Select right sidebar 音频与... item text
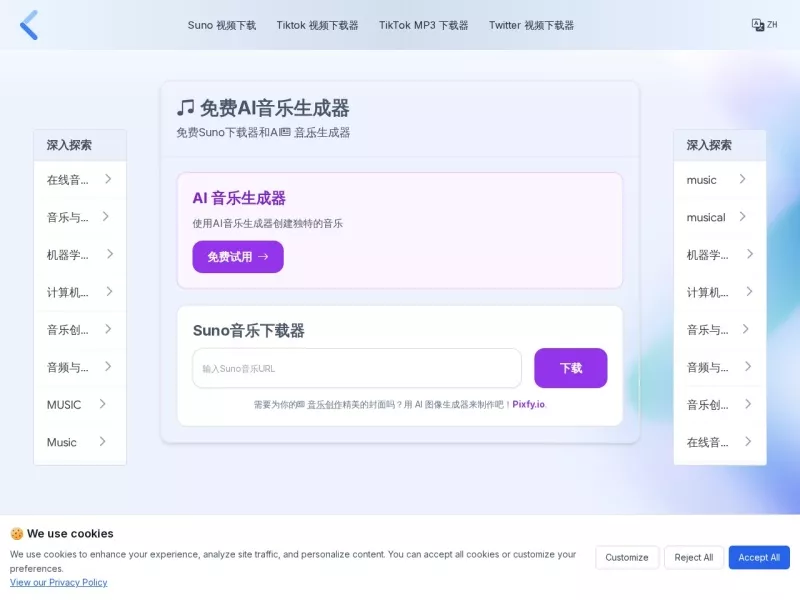This screenshot has height=600, width=800. [x=707, y=367]
